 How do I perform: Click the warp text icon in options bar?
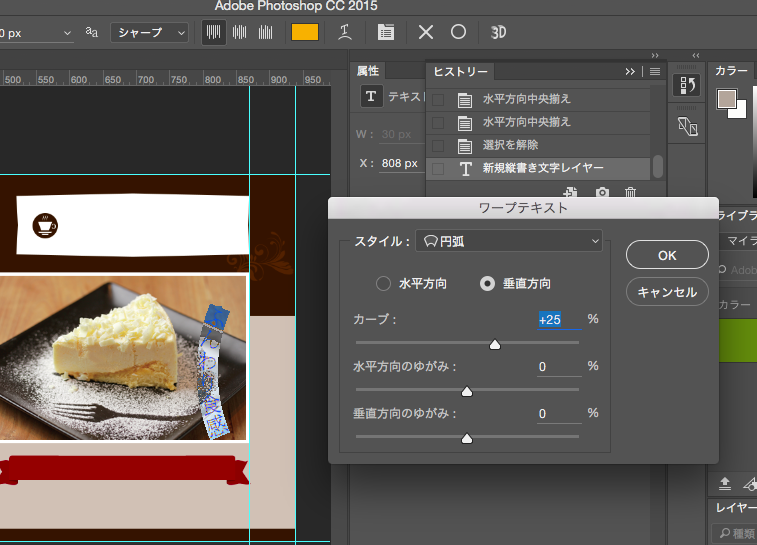coord(345,32)
